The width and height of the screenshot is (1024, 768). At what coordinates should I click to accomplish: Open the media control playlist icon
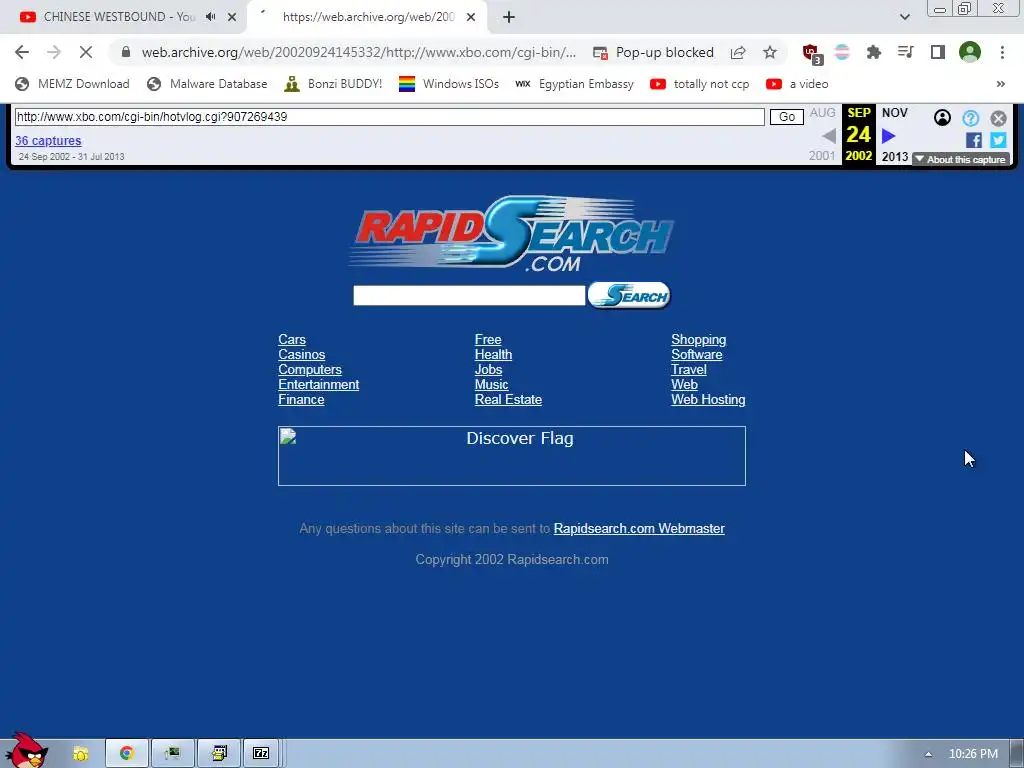[x=905, y=52]
